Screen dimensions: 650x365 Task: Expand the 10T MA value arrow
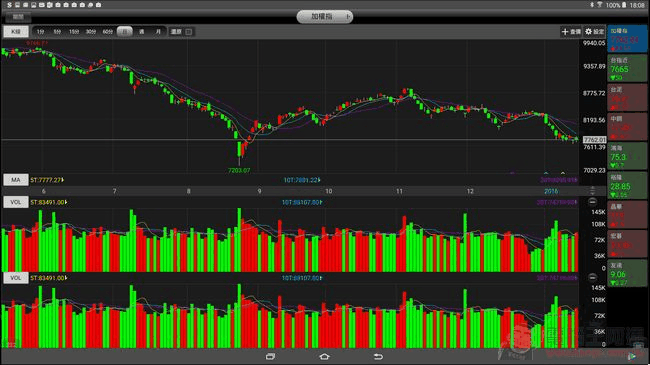point(319,180)
